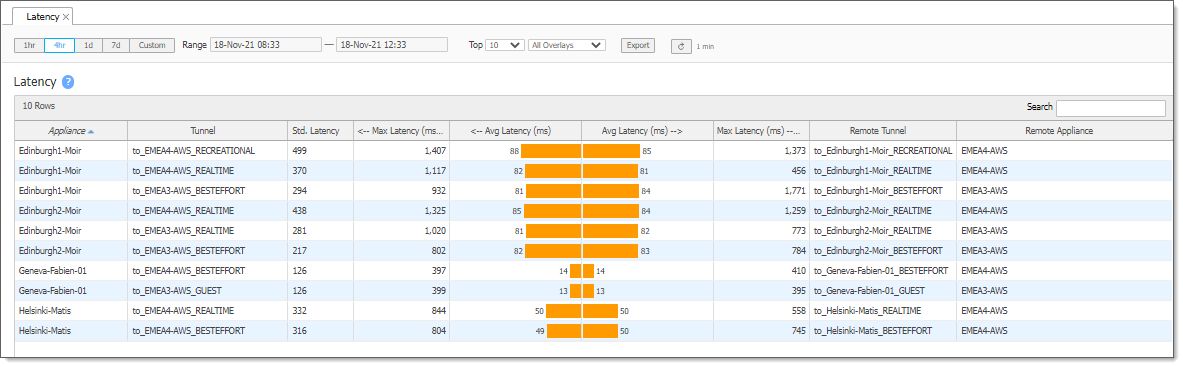Viewport: 1183px width, 367px height.
Task: Choose the Custom time range
Action: (152, 45)
